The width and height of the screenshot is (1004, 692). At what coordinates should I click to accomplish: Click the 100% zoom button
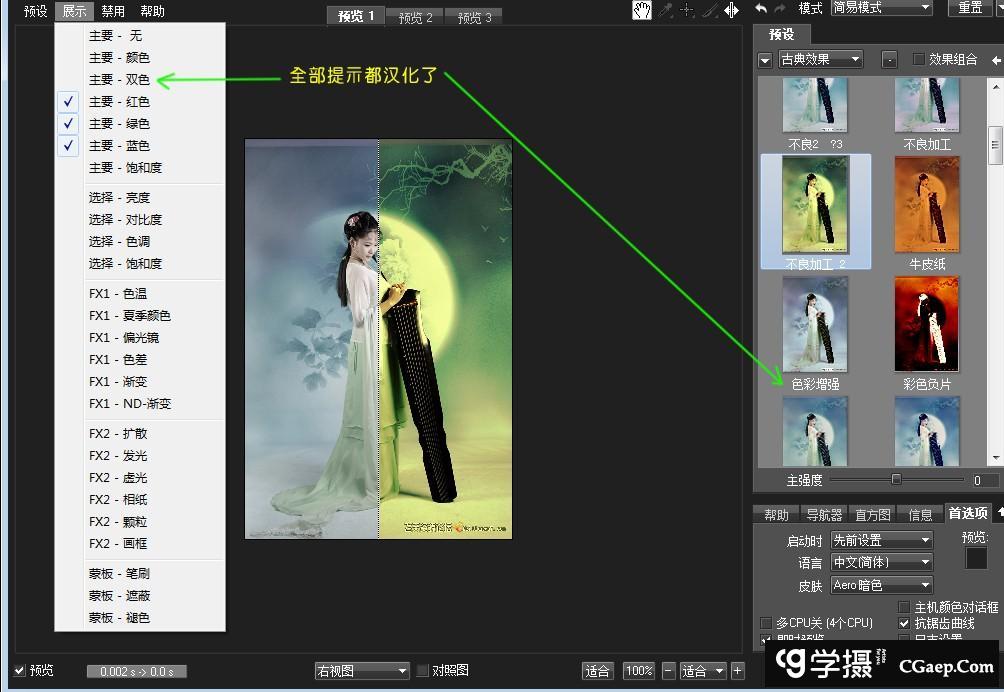[638, 671]
